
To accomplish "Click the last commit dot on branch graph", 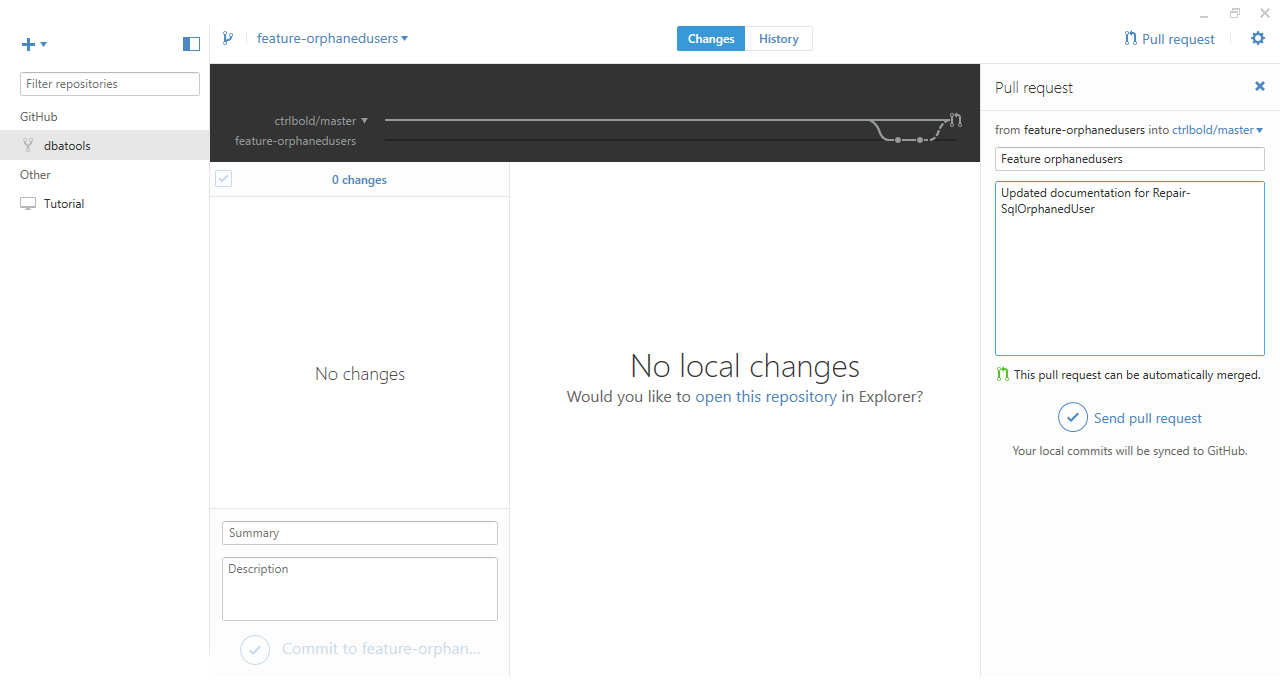I will 920,140.
